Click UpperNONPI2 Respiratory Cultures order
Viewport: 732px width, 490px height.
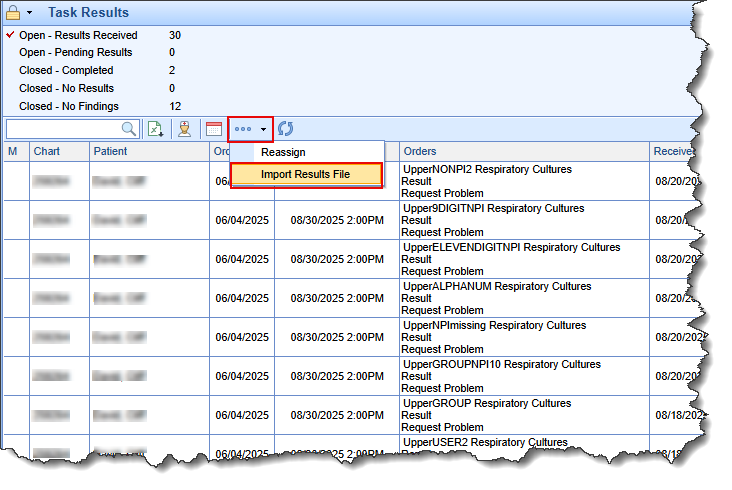(487, 169)
